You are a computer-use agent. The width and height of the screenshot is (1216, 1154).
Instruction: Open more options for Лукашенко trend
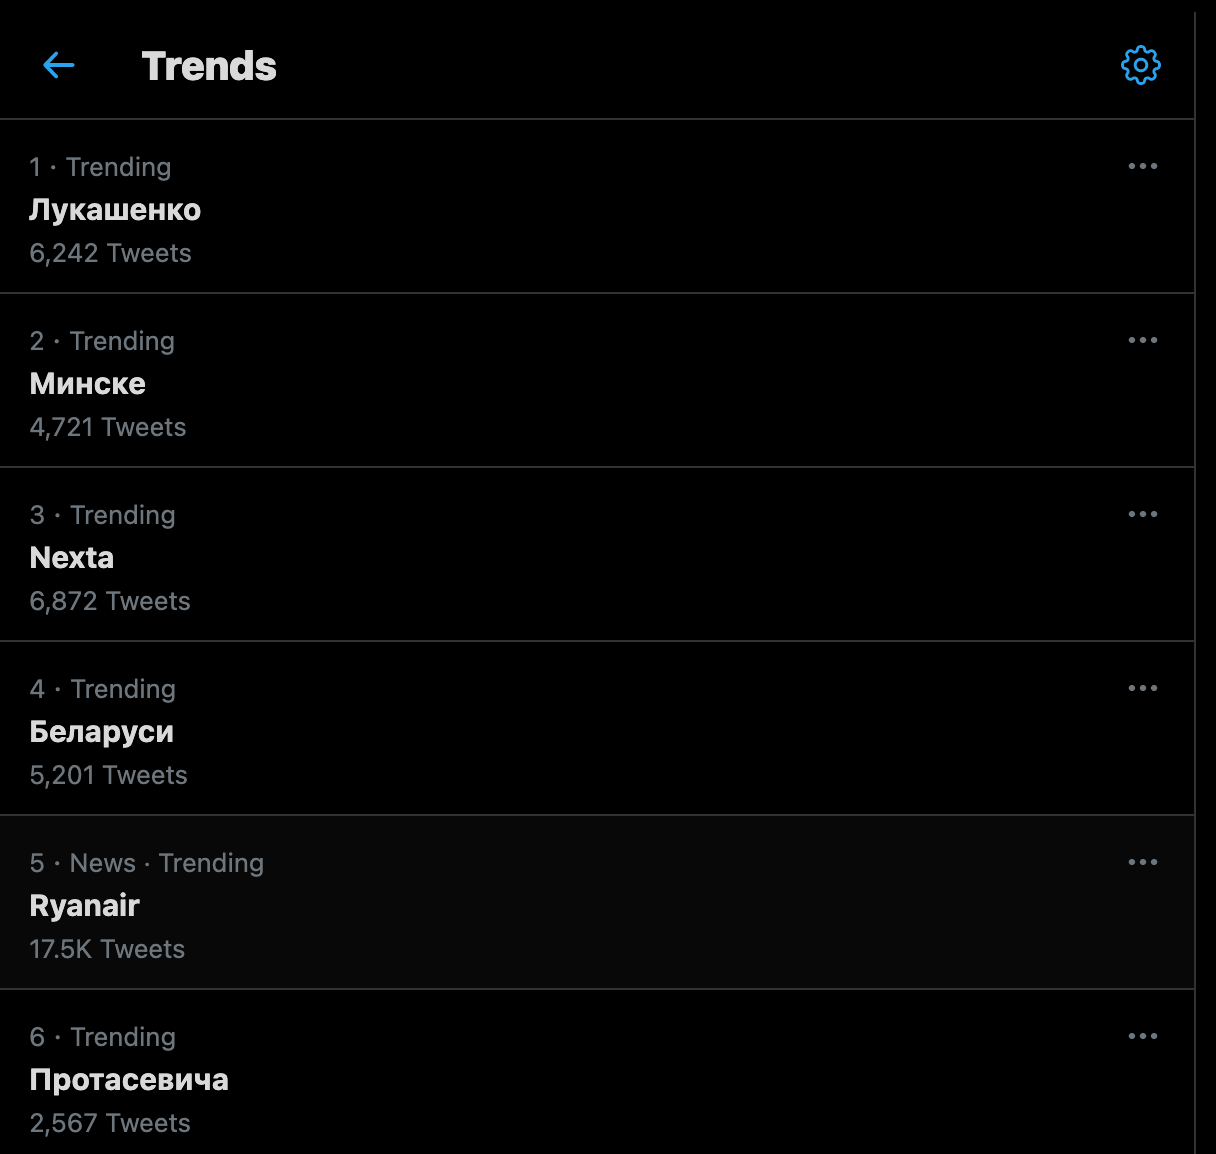[x=1142, y=166]
